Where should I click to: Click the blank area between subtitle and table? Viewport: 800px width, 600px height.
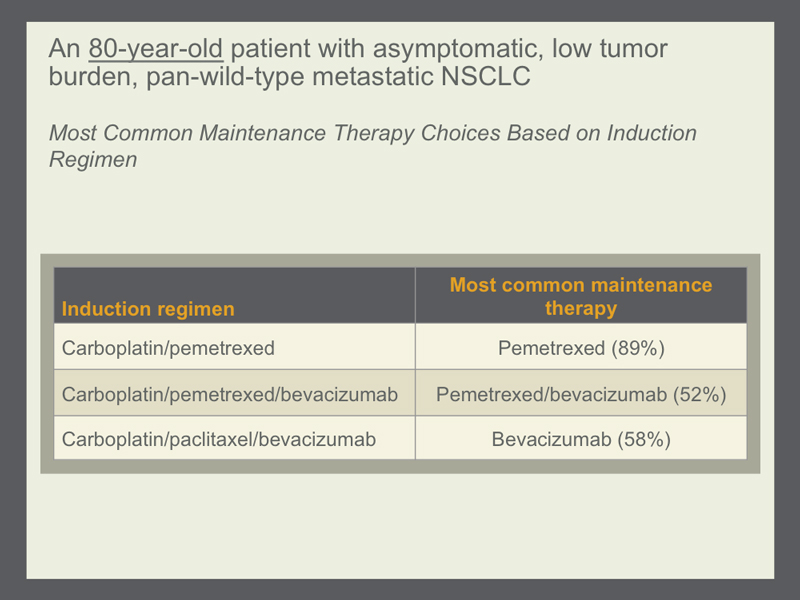pyautogui.click(x=400, y=212)
